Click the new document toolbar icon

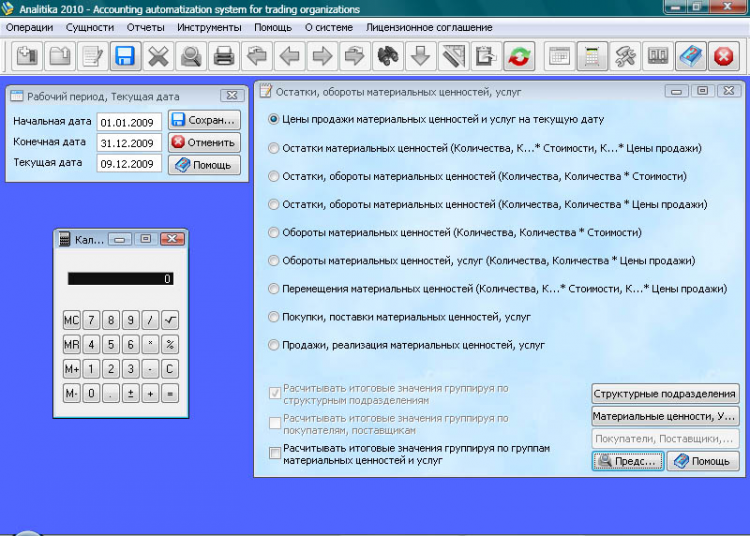coord(27,56)
